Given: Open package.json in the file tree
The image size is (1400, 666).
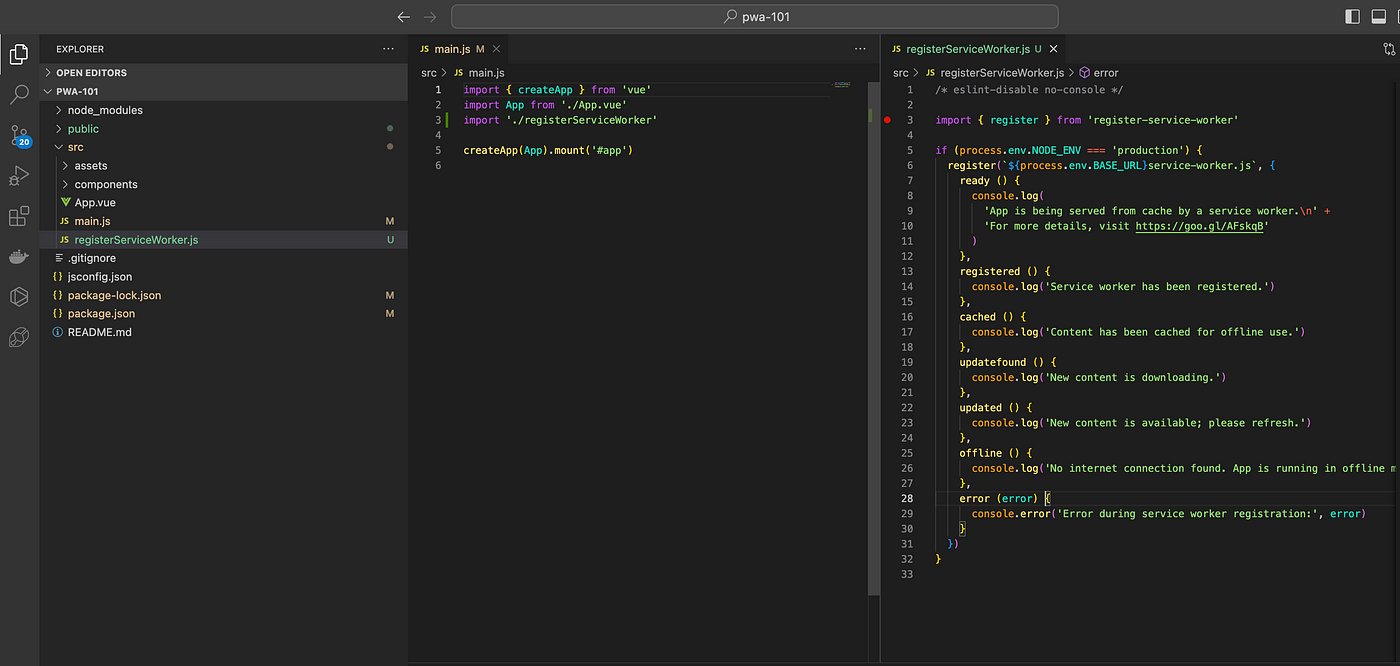Looking at the screenshot, I should [100, 314].
